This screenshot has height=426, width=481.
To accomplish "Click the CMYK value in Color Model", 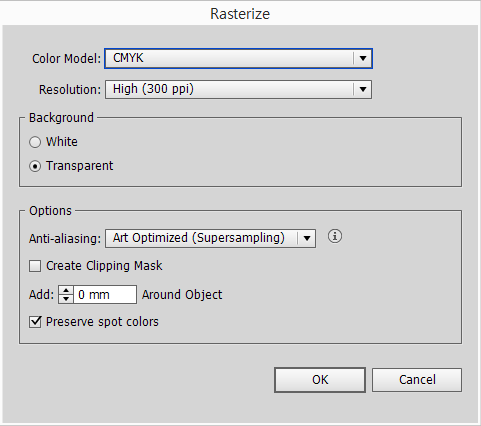I will click(x=128, y=58).
